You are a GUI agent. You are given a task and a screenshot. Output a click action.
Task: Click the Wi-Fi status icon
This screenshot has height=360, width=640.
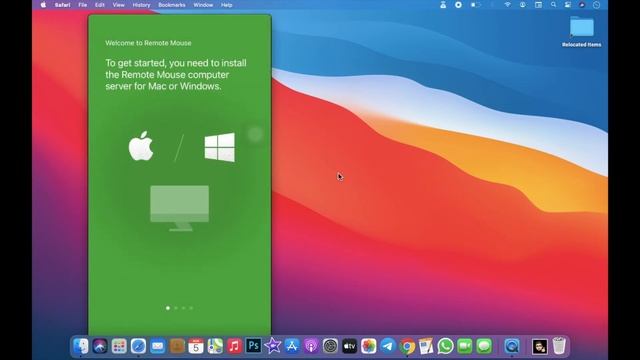click(x=507, y=5)
